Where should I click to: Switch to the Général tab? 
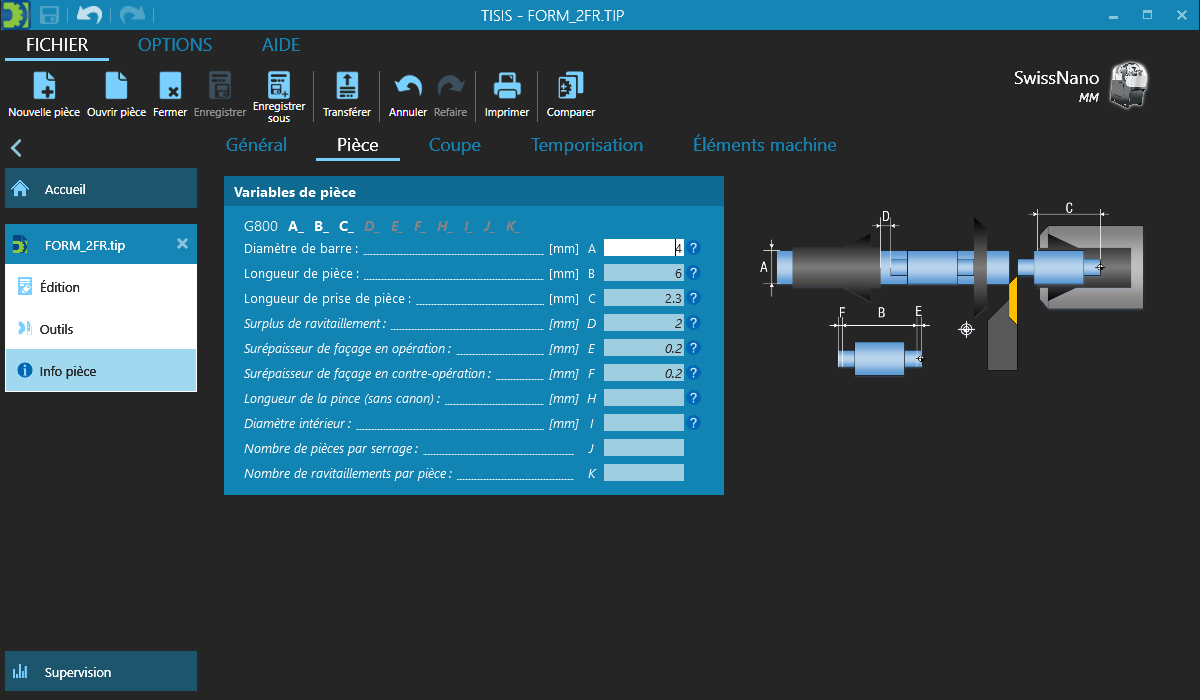click(256, 145)
